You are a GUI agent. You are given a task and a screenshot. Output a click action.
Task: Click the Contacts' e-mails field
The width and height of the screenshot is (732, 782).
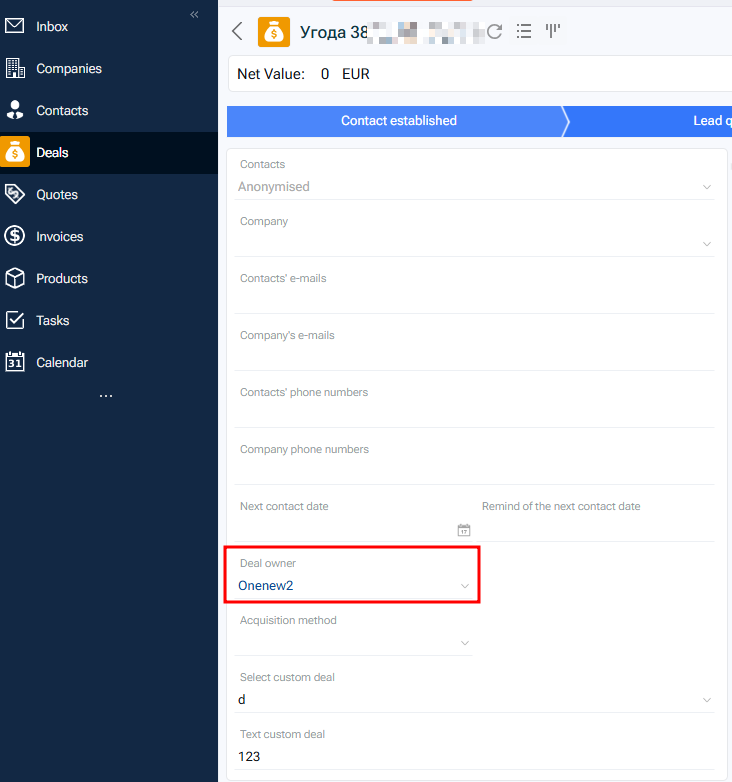(x=475, y=299)
